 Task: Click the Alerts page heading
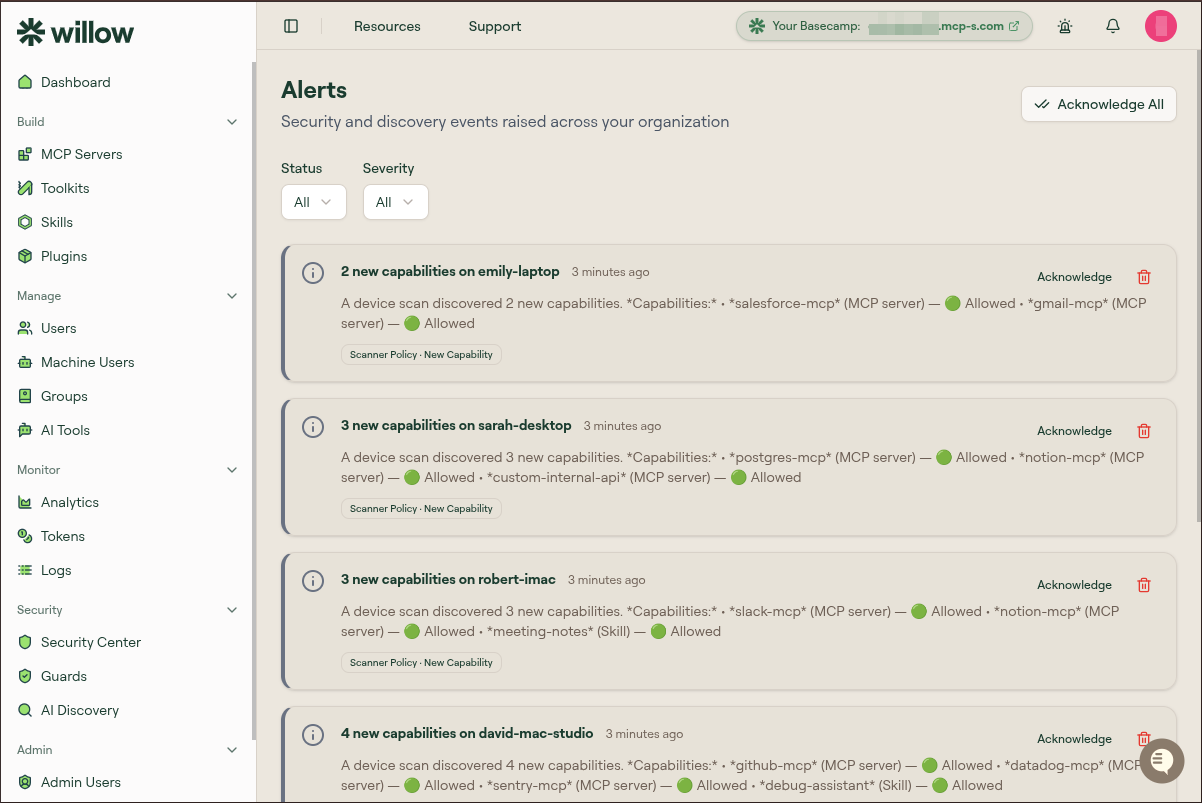314,90
